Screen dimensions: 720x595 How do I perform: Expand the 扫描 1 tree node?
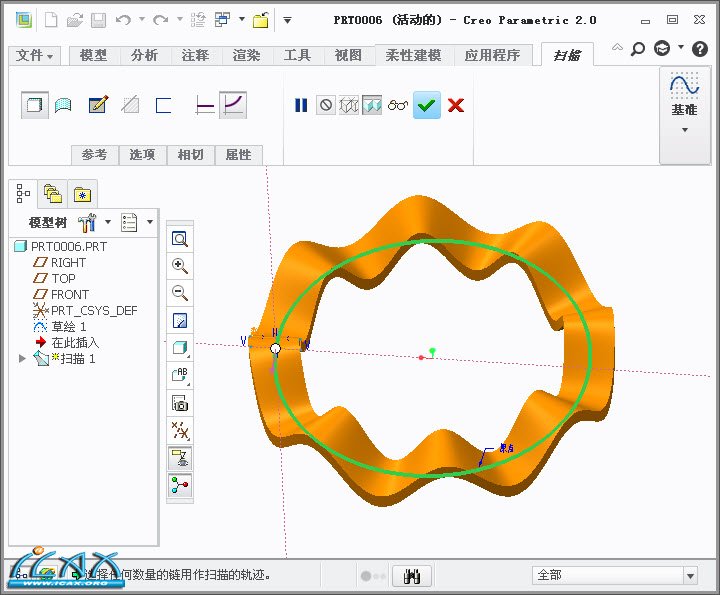[23, 358]
